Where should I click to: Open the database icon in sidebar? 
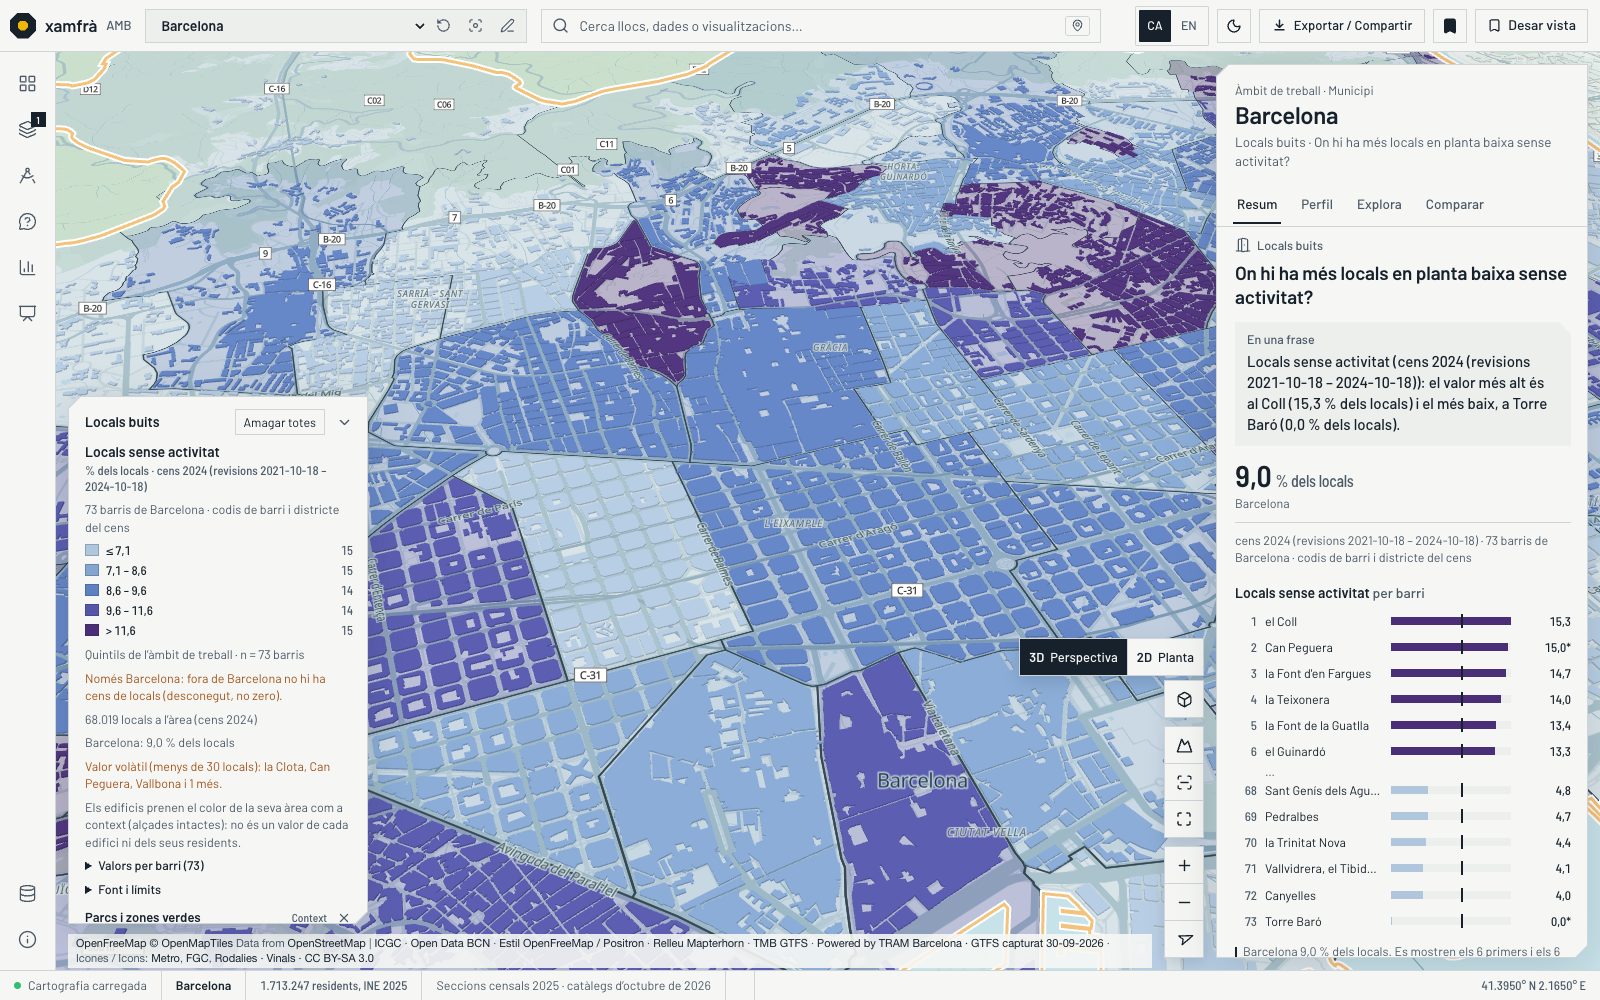[x=27, y=894]
